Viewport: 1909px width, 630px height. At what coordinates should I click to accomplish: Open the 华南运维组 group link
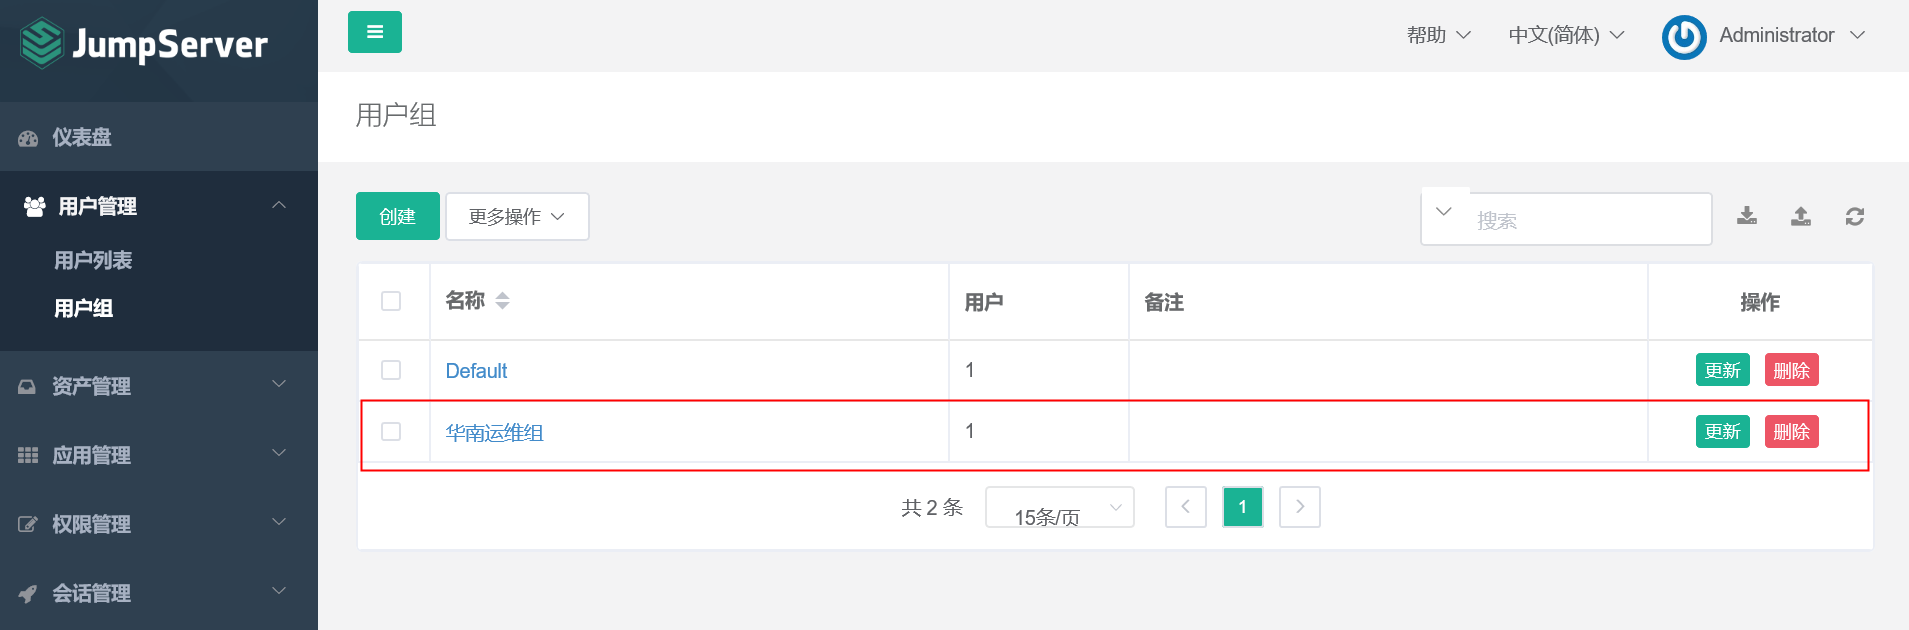[494, 432]
